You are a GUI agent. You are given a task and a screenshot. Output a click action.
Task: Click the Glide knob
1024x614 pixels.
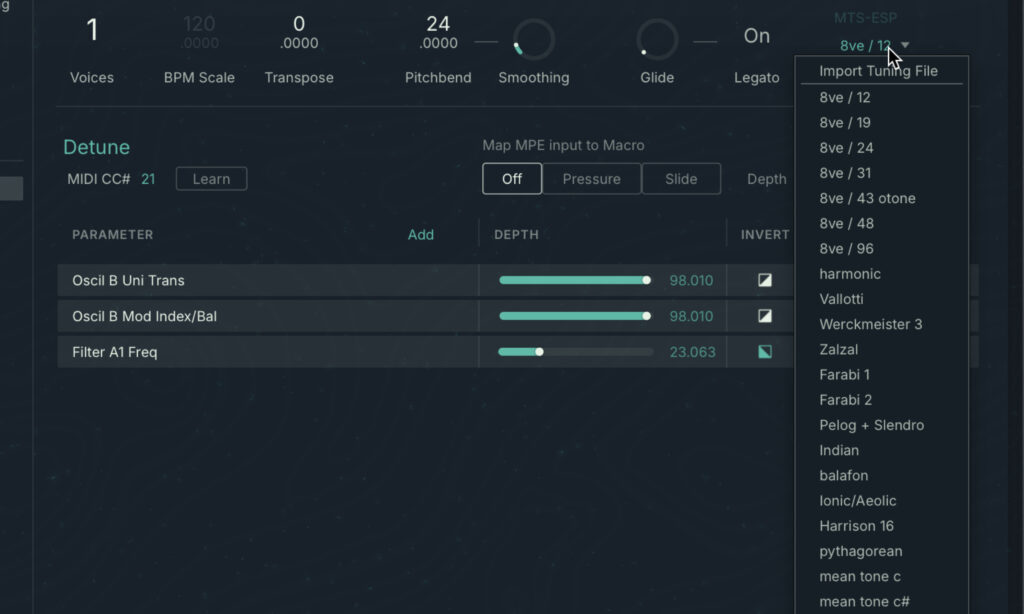[657, 40]
